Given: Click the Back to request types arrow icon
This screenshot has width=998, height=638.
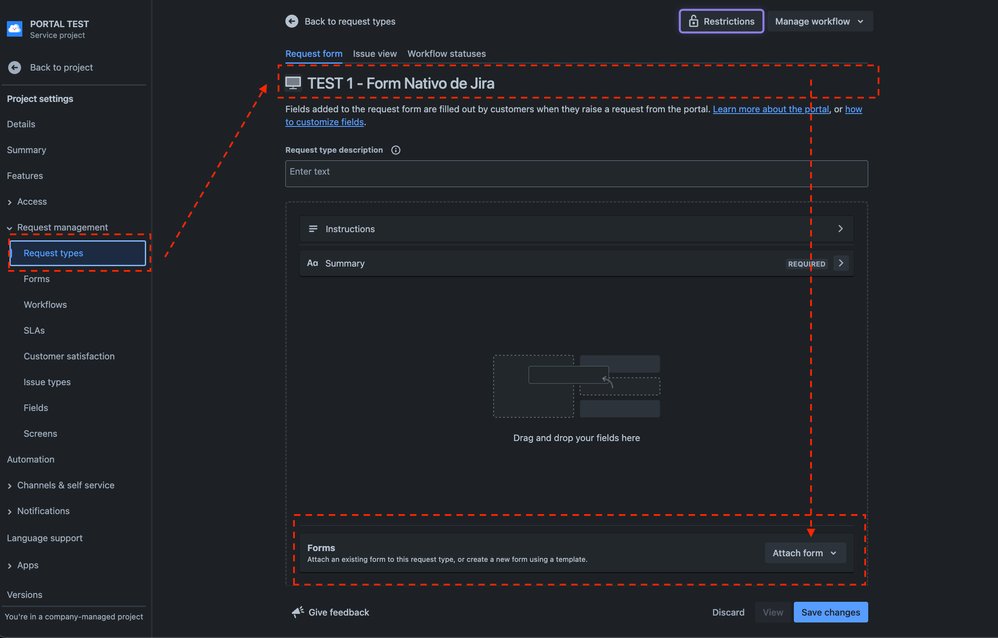Looking at the screenshot, I should pos(292,21).
